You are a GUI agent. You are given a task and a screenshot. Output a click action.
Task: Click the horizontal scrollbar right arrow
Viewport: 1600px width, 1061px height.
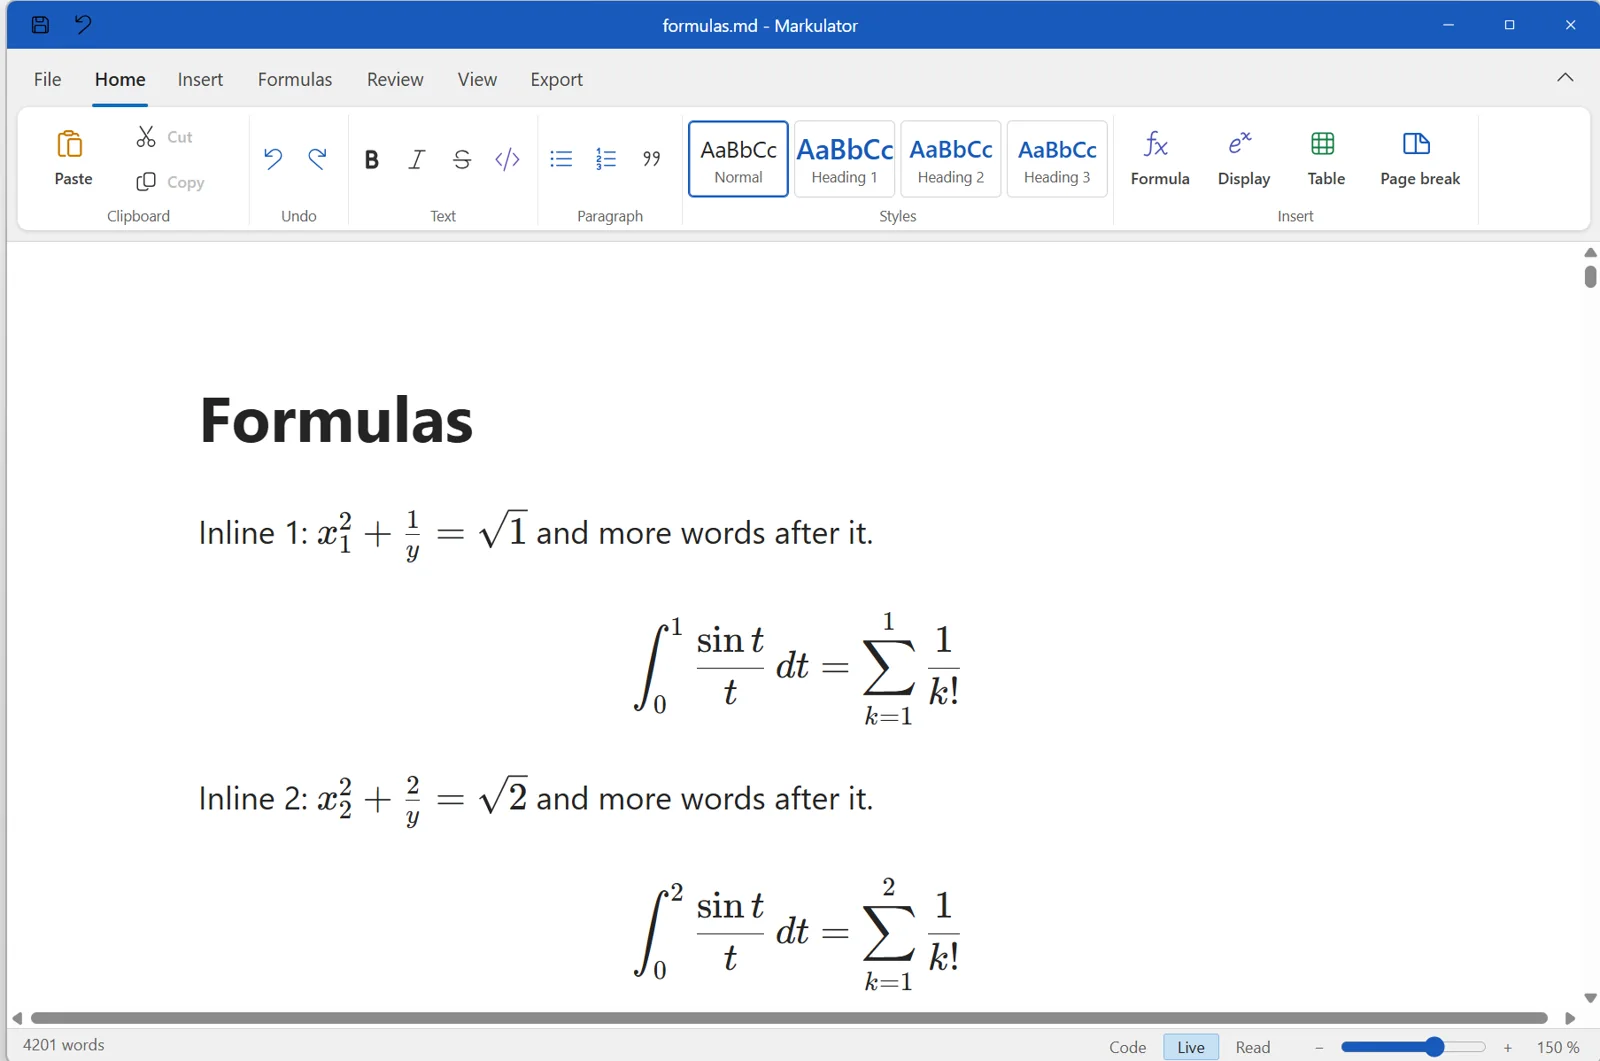(1570, 1018)
